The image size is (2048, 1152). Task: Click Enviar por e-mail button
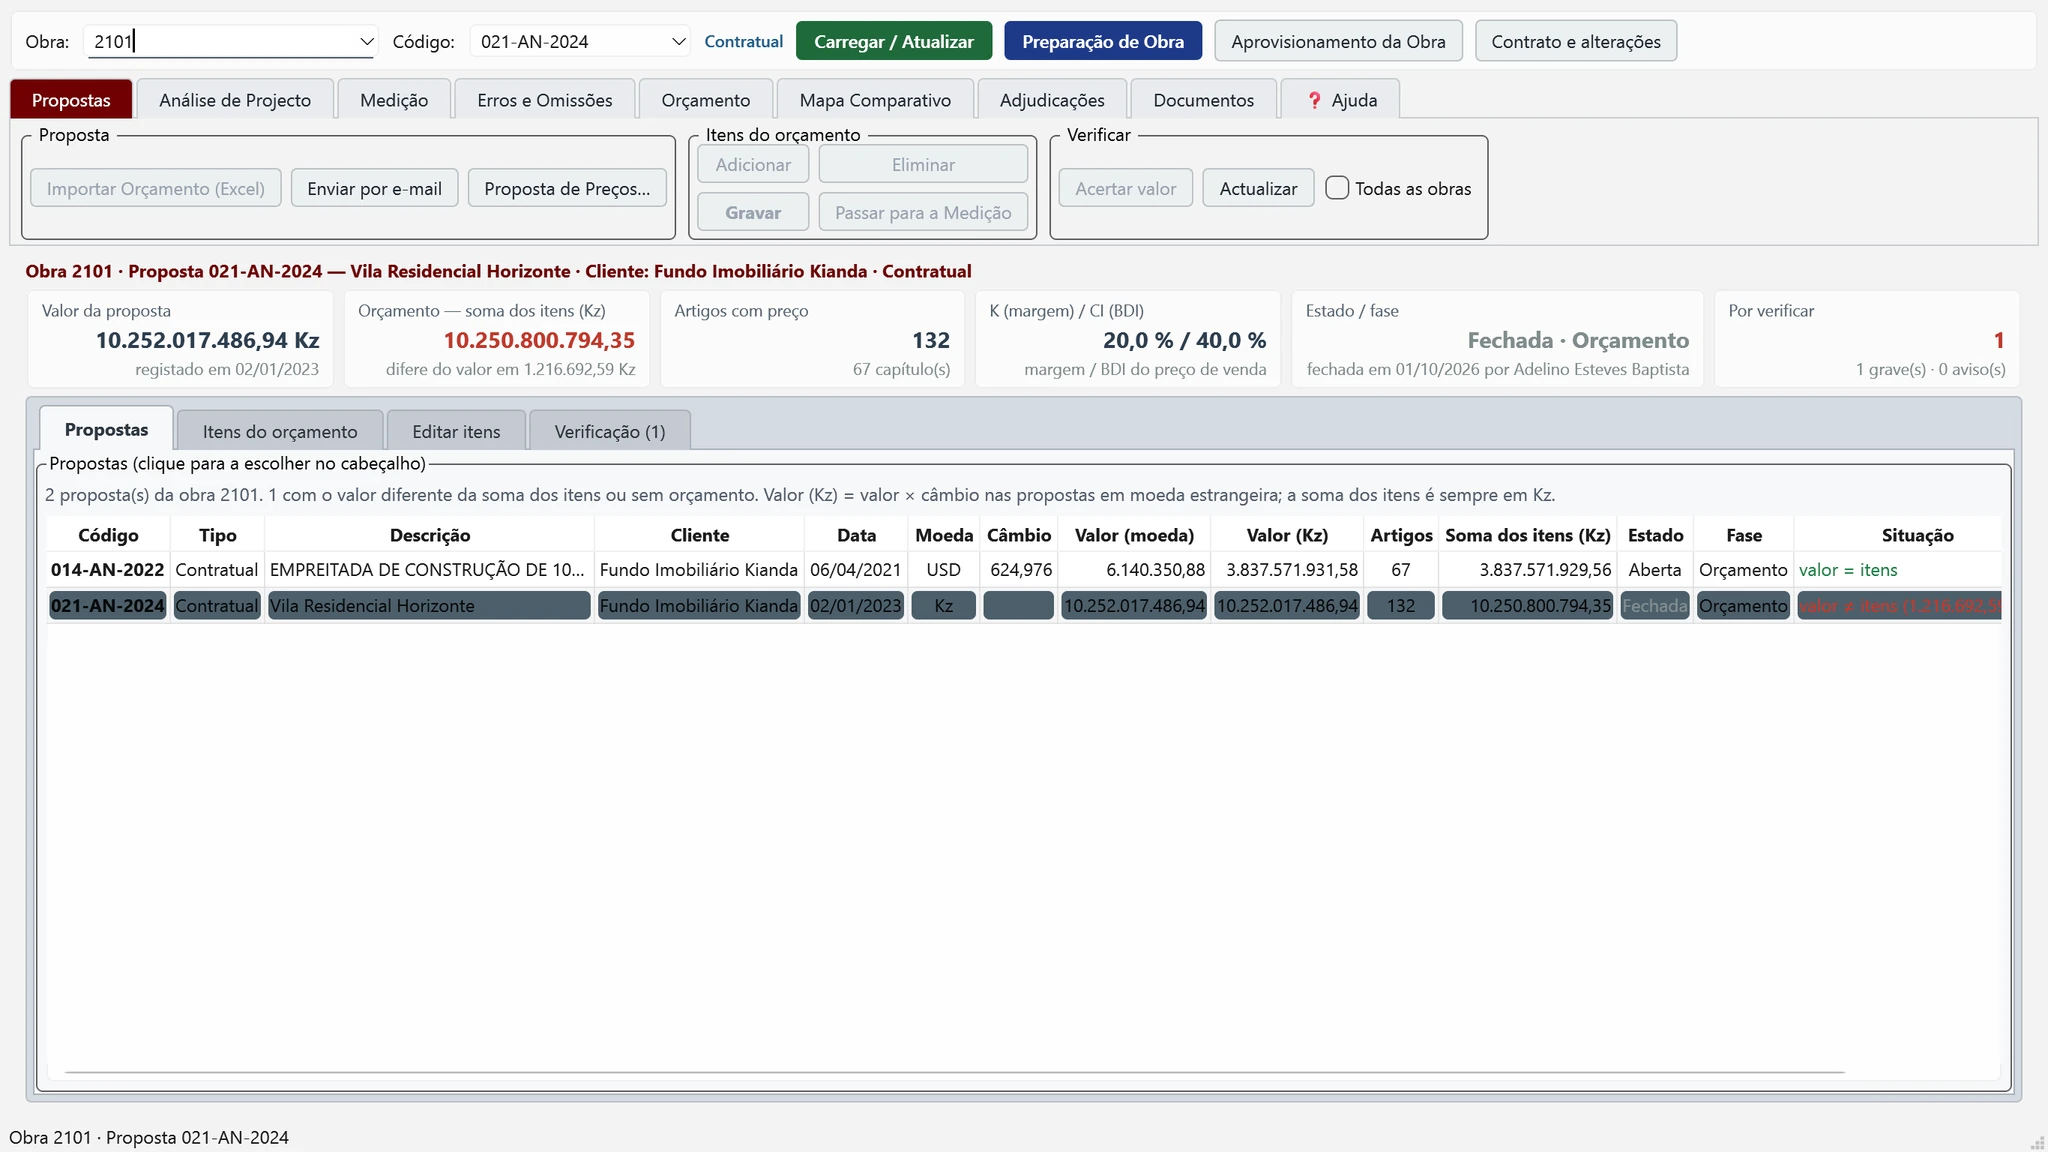pos(374,188)
